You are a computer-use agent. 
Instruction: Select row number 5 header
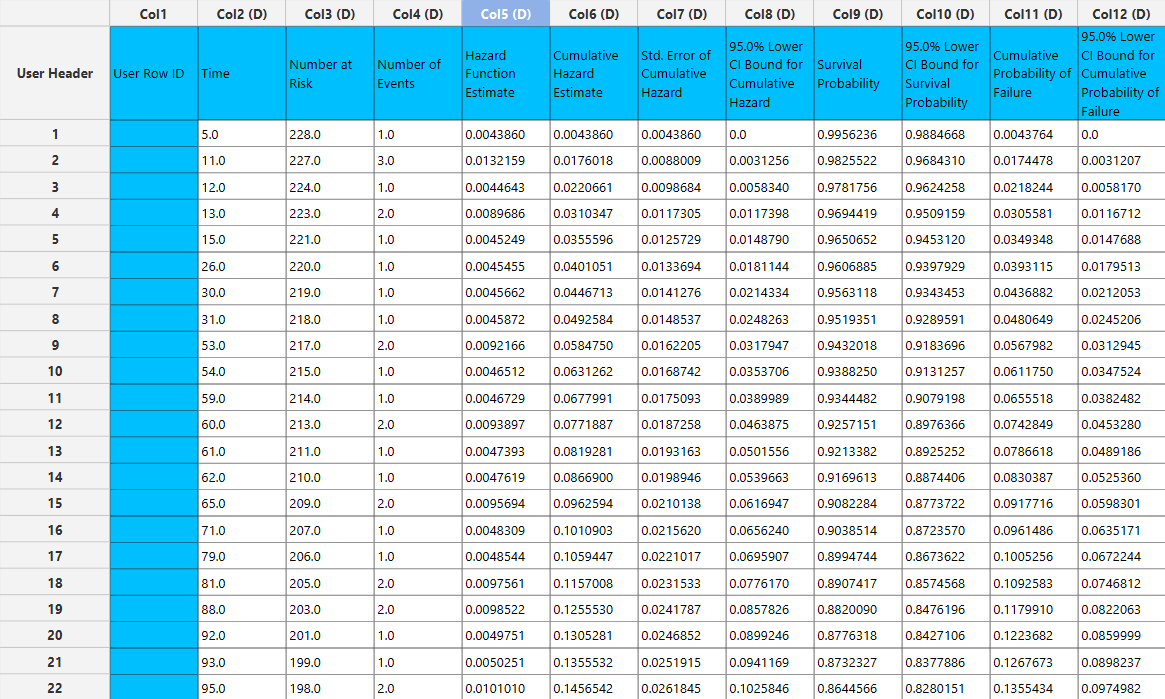pyautogui.click(x=55, y=239)
